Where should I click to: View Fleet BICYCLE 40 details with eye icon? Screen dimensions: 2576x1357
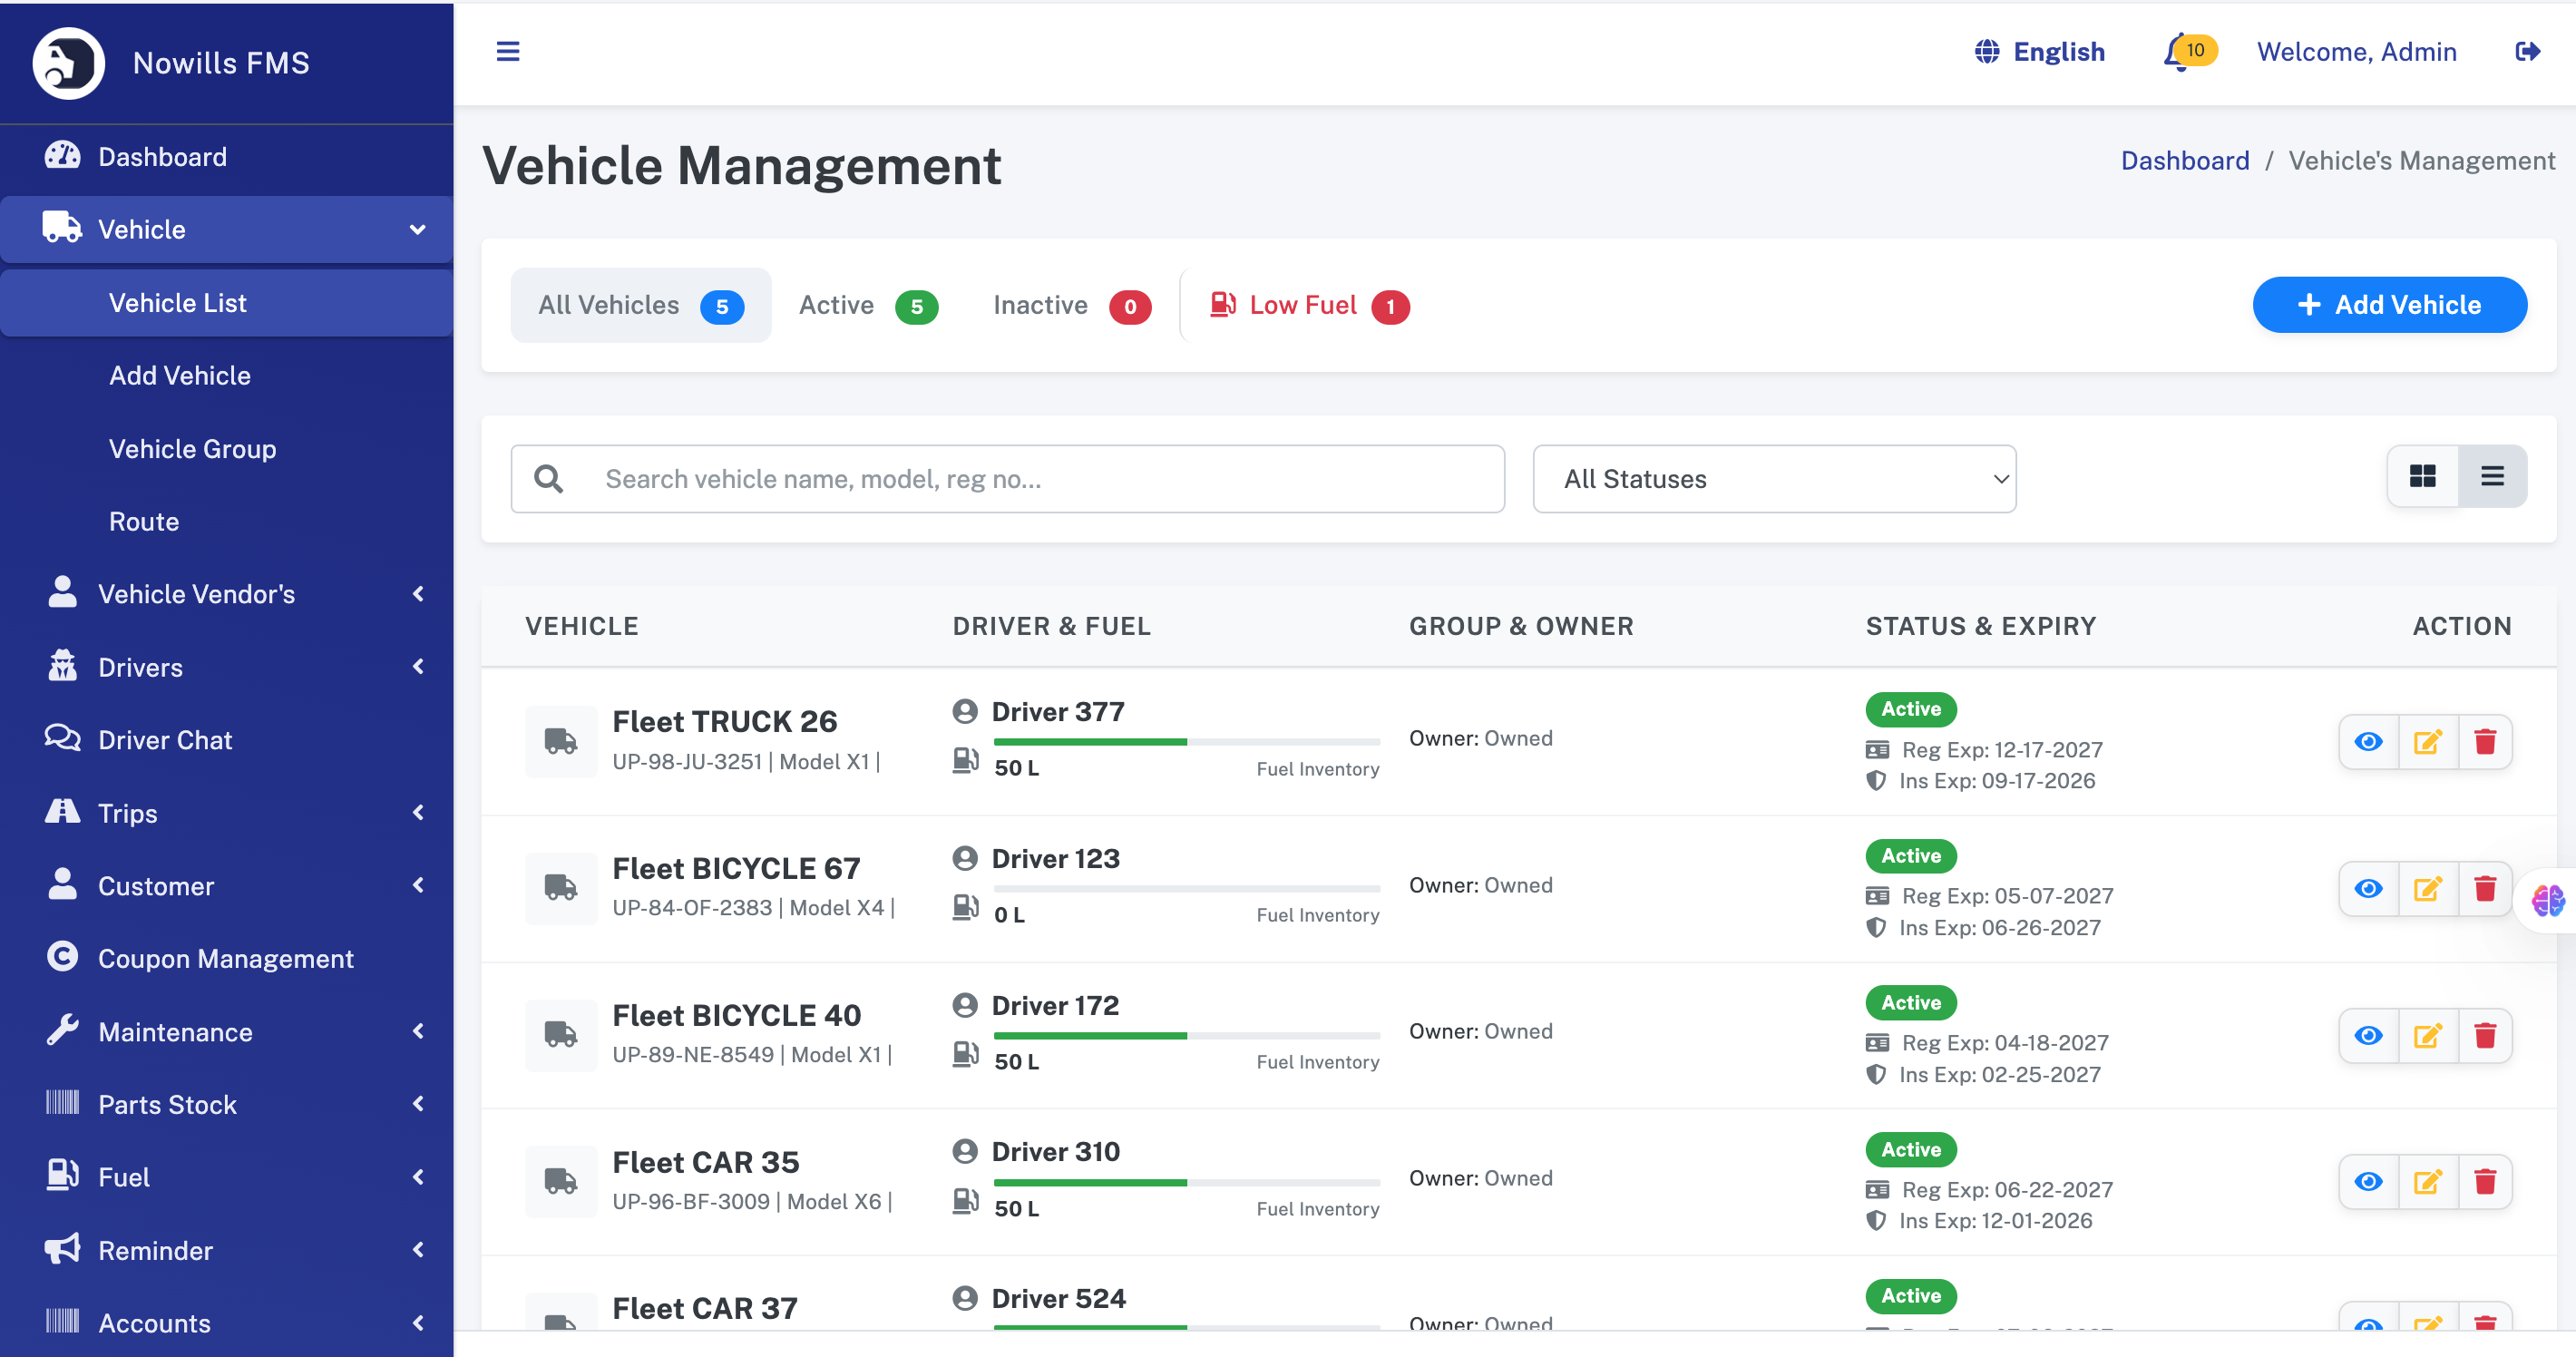(x=2368, y=1035)
